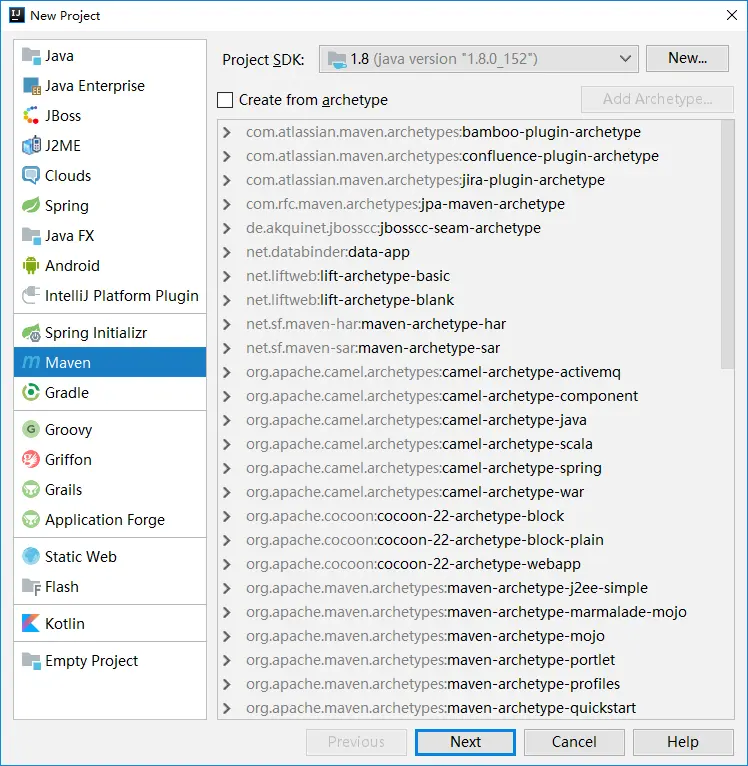Expand the jbosscc-seam-archetype node
Screen dimensions: 748x766
pyautogui.click(x=227, y=228)
